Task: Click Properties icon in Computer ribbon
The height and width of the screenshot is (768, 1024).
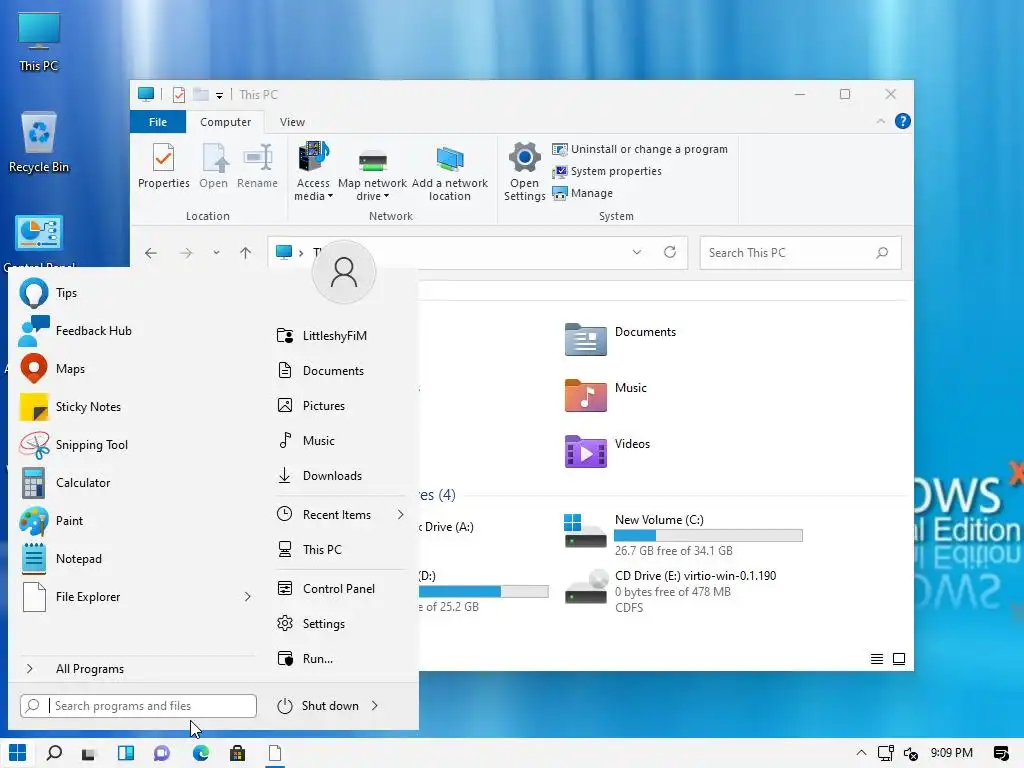Action: (163, 166)
